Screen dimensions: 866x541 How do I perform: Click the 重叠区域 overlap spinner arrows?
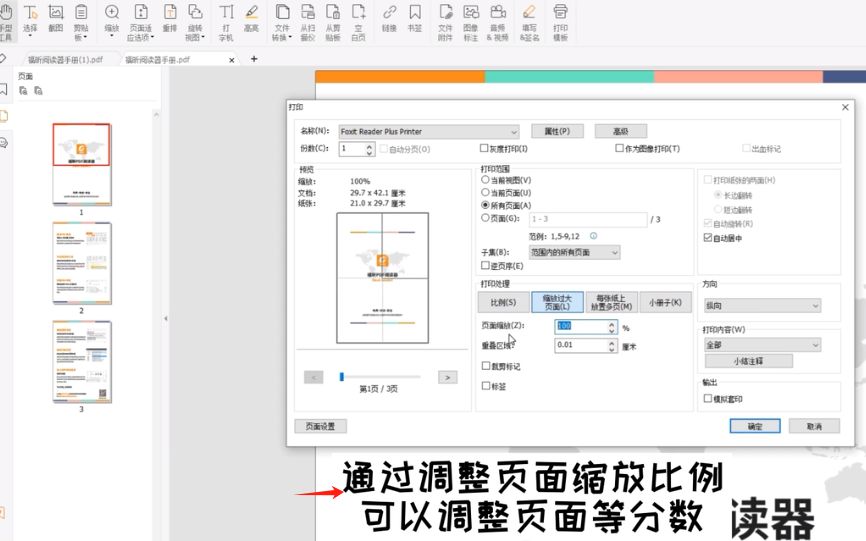[611, 346]
